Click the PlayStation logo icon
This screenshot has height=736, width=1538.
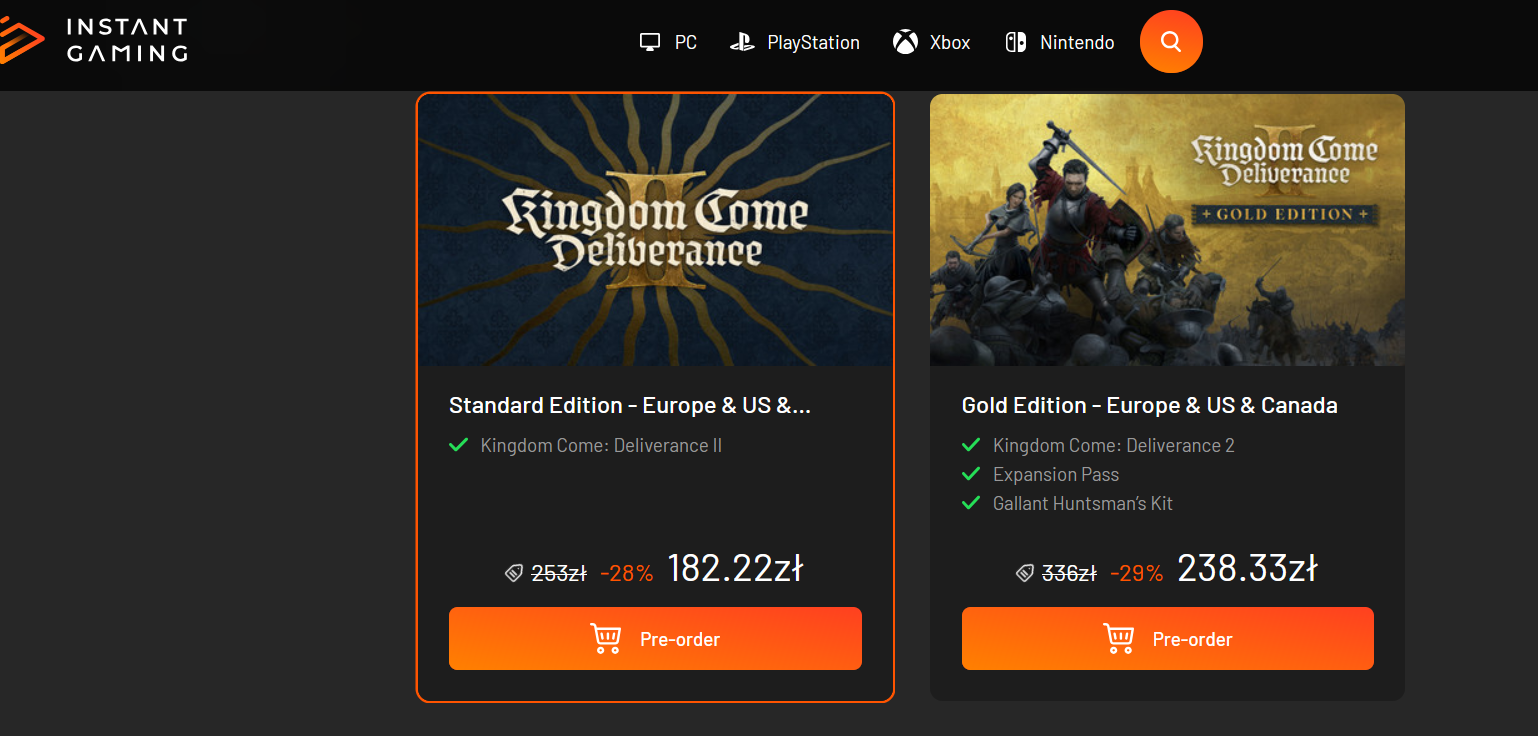pos(742,42)
